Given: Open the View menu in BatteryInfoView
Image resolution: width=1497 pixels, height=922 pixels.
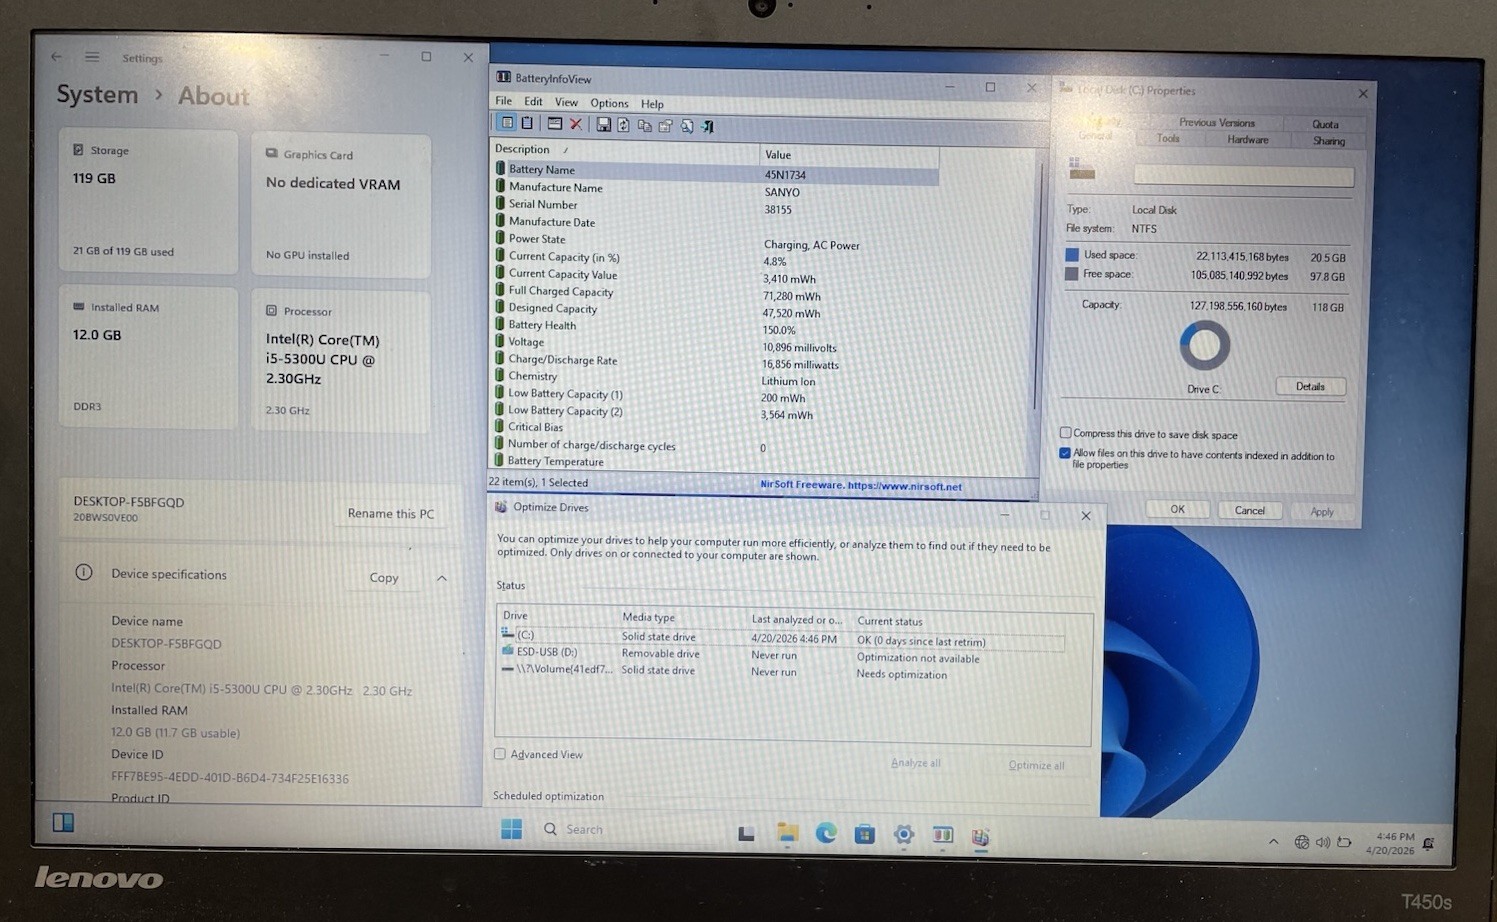Looking at the screenshot, I should [x=566, y=102].
